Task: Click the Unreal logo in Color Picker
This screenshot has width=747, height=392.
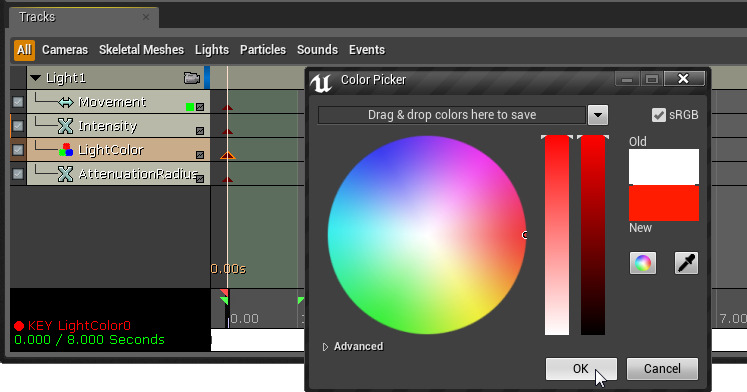Action: click(321, 82)
